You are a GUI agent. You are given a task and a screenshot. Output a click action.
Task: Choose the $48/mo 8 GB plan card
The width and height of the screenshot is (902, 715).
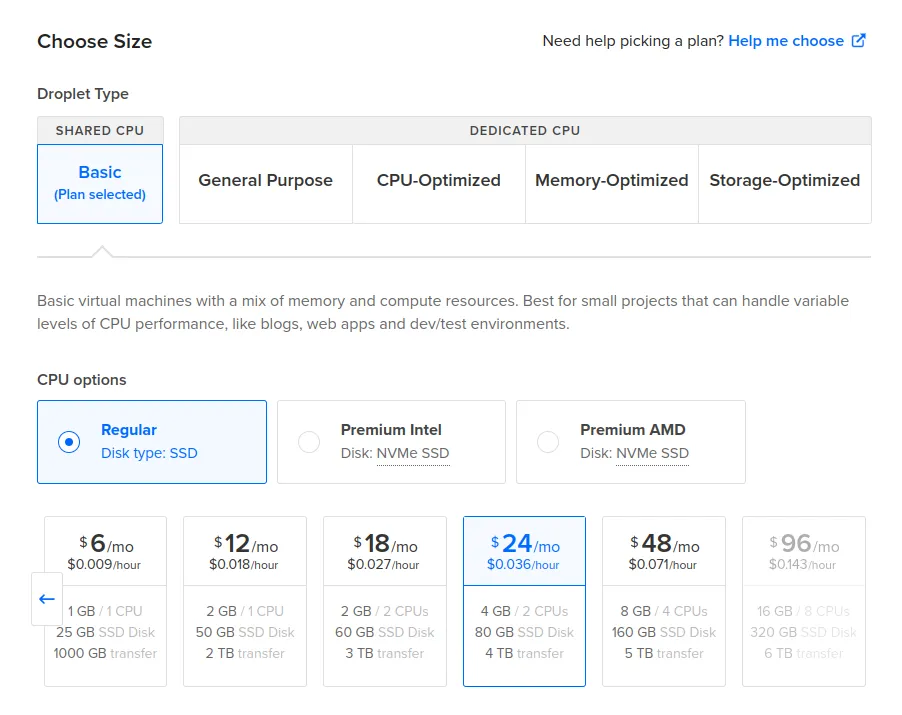click(664, 601)
